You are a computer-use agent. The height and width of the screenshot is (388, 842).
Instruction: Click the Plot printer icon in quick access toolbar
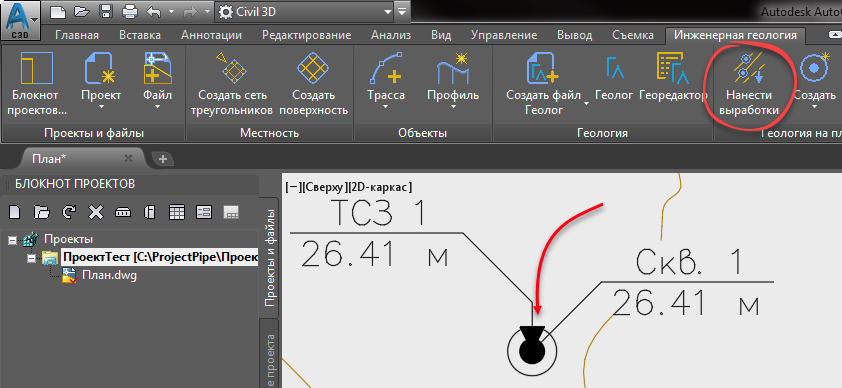(130, 11)
